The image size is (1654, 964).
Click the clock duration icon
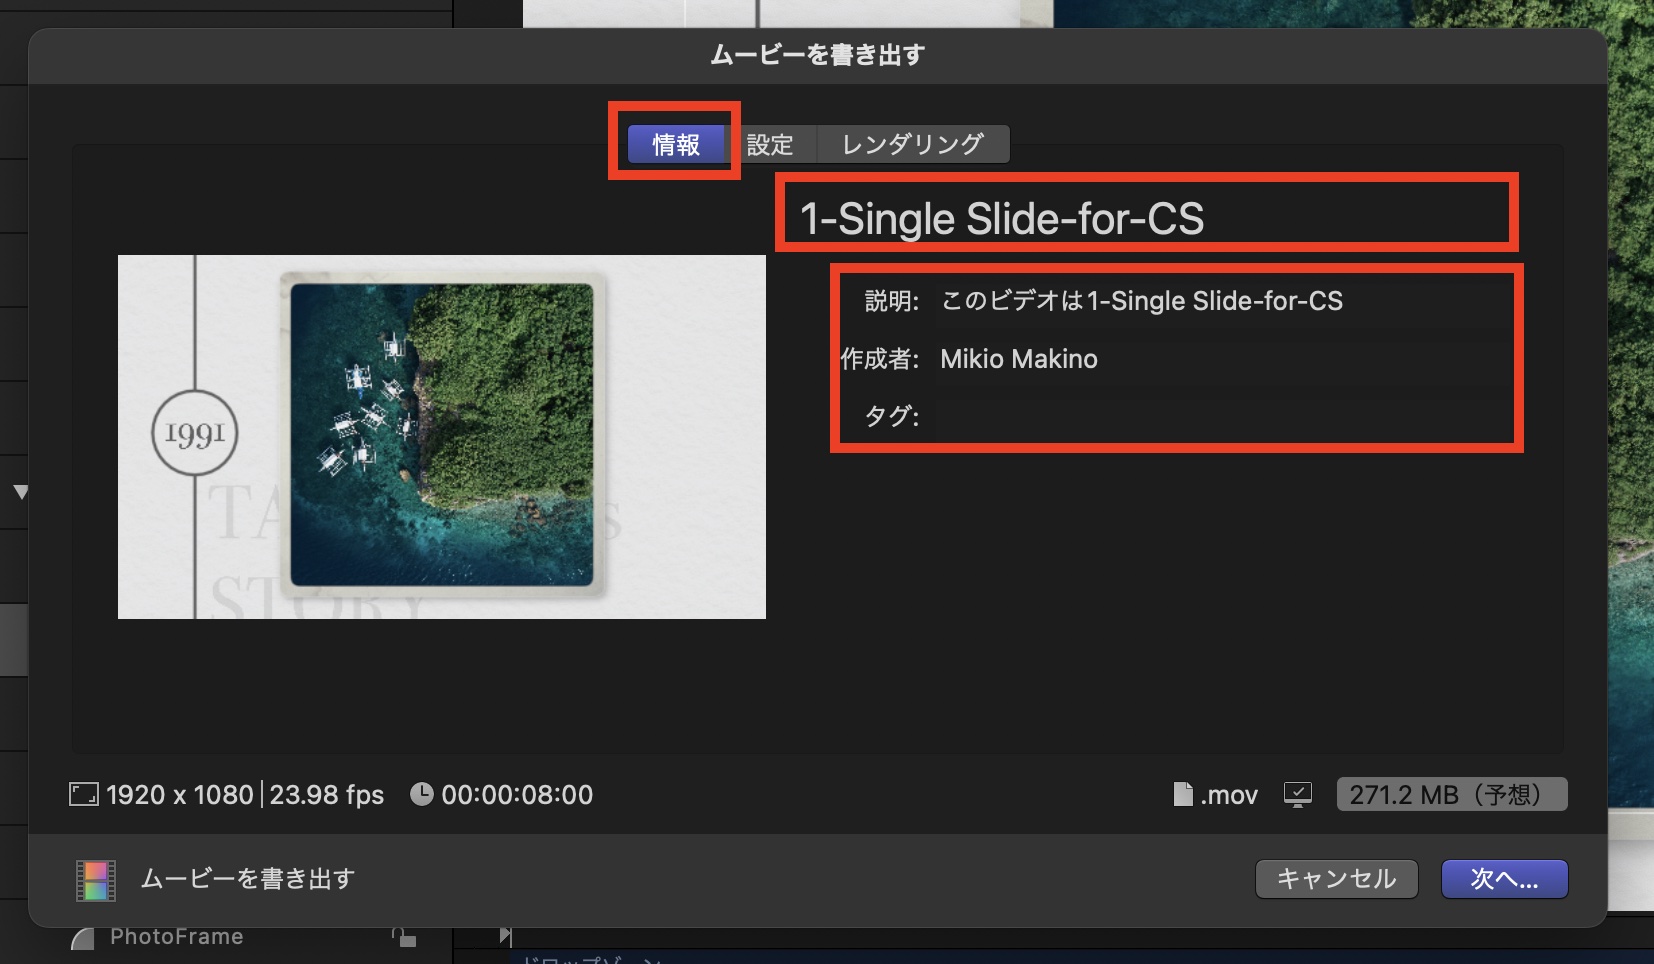point(422,794)
